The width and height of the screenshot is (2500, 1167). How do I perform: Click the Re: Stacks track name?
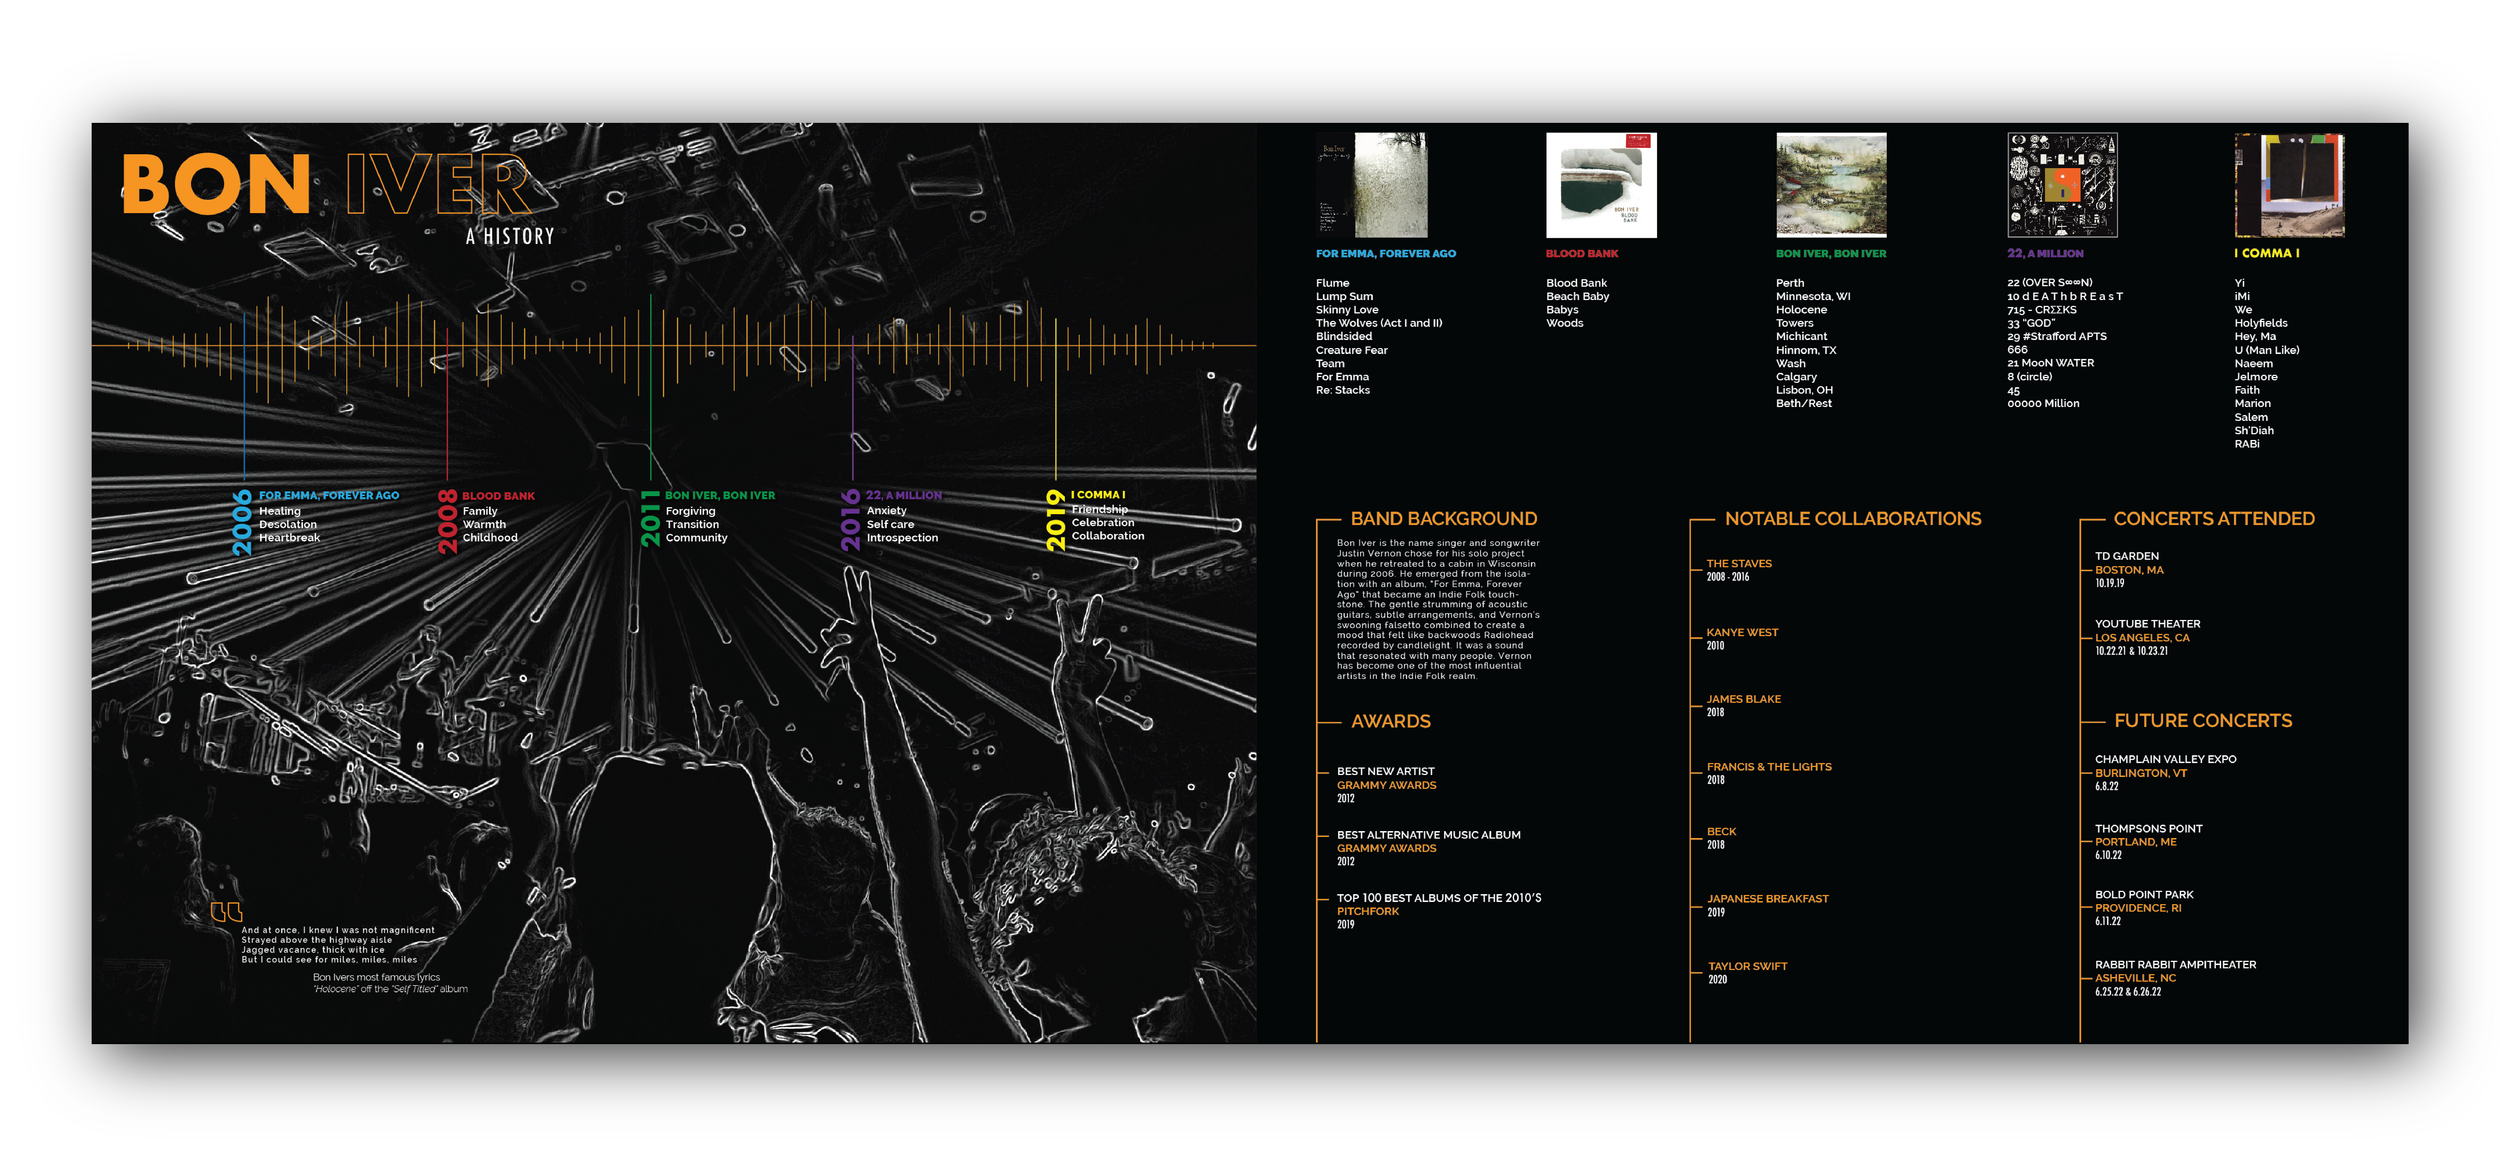[1343, 390]
